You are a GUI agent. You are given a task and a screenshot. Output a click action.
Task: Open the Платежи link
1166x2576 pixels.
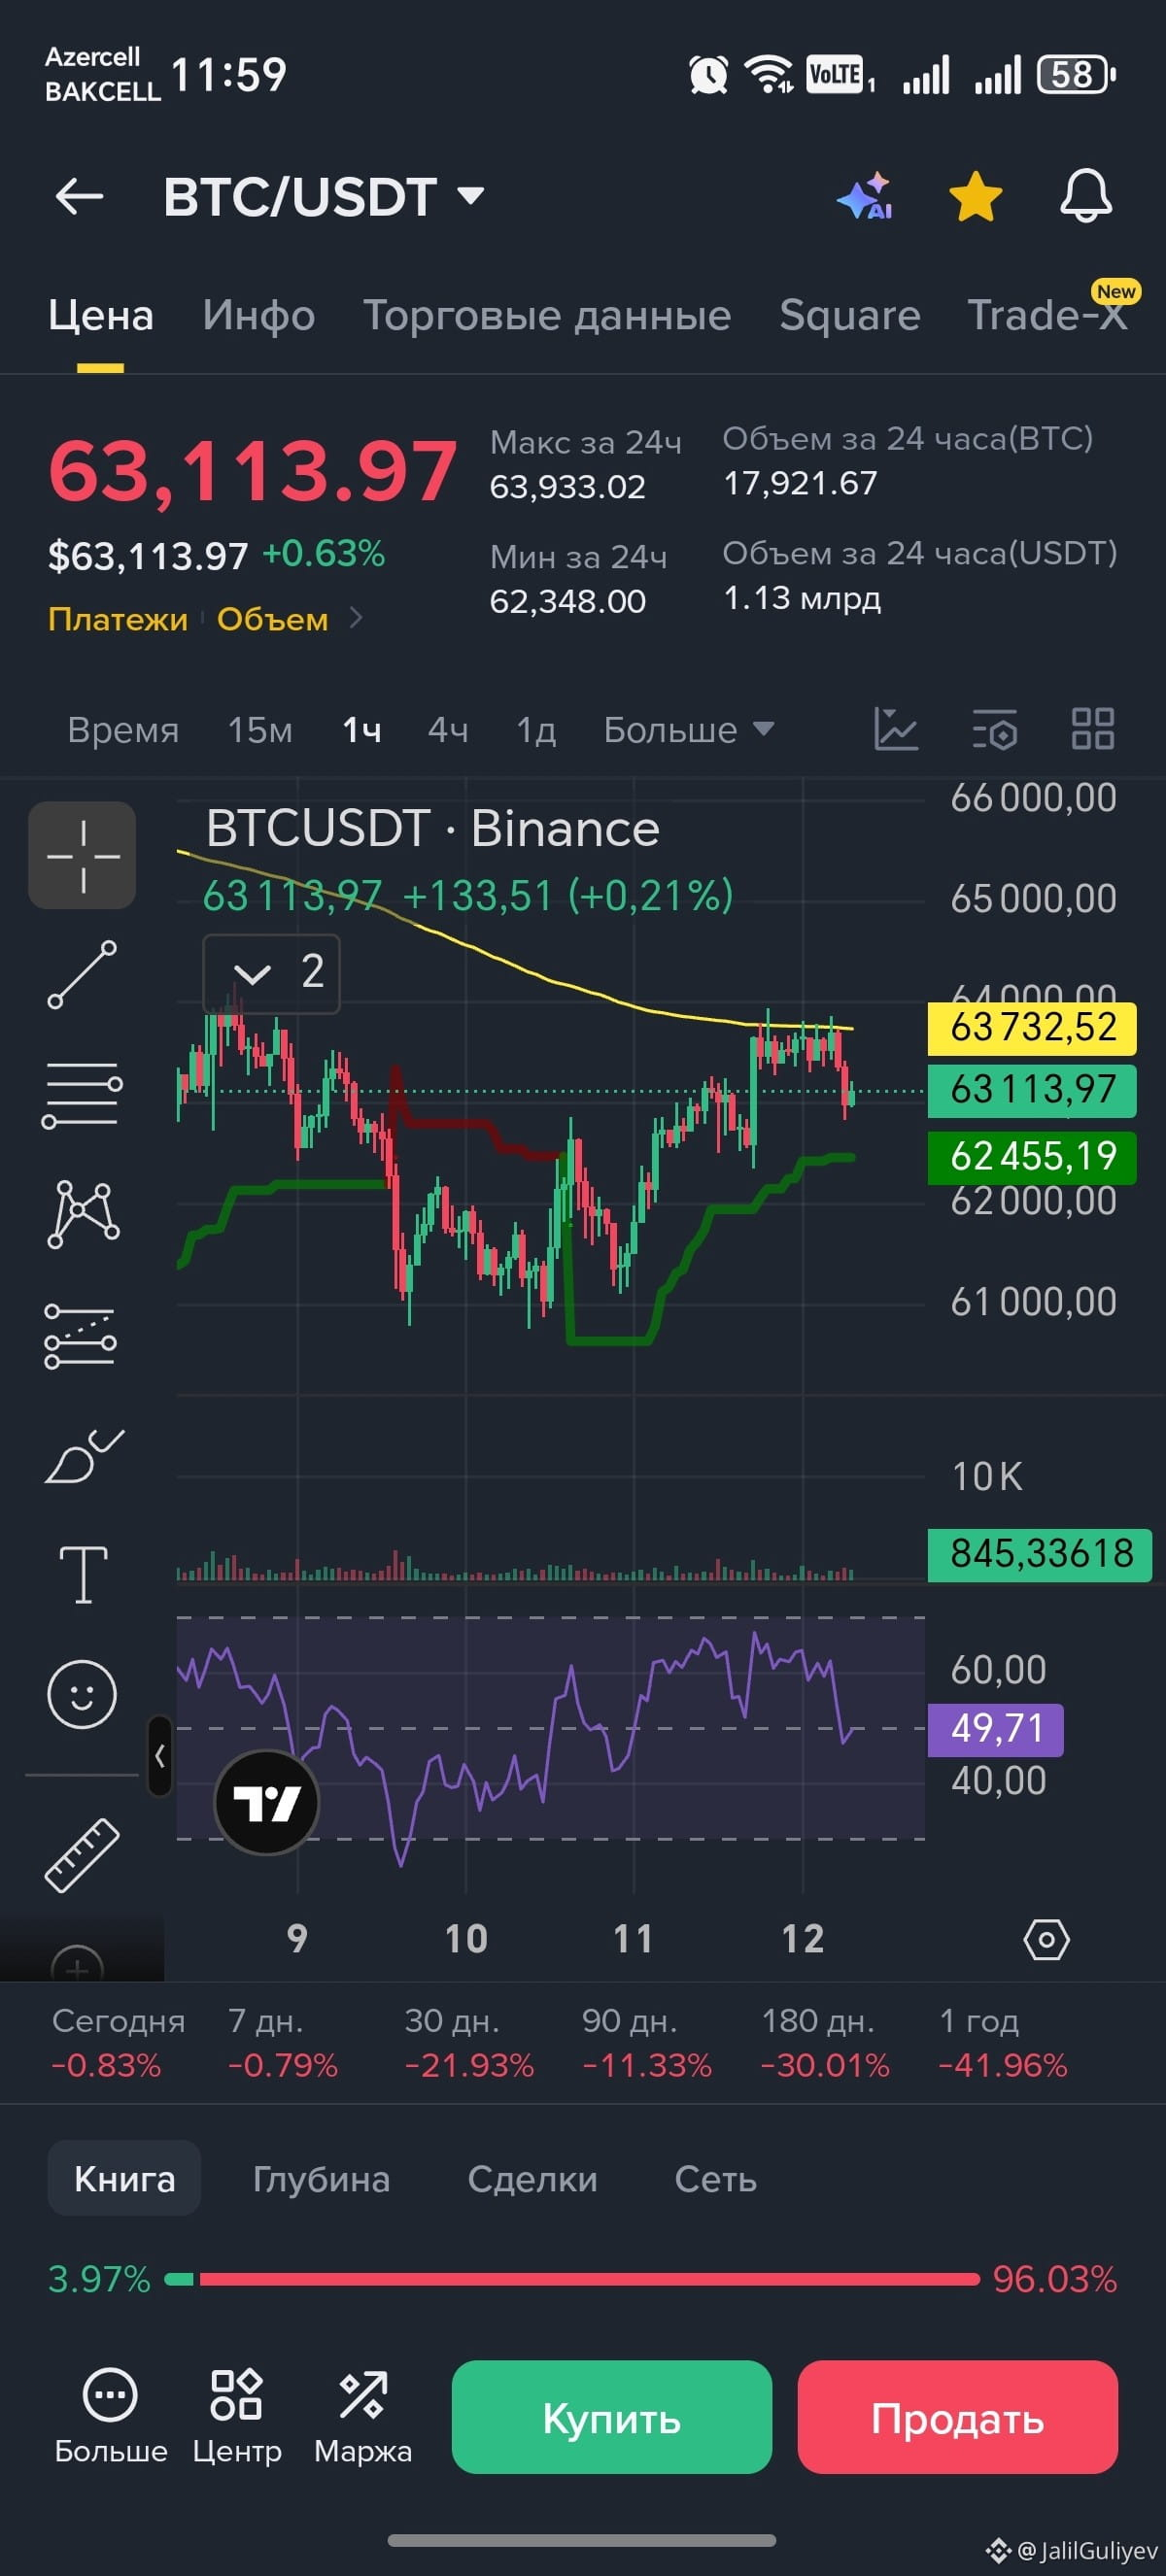coord(118,619)
